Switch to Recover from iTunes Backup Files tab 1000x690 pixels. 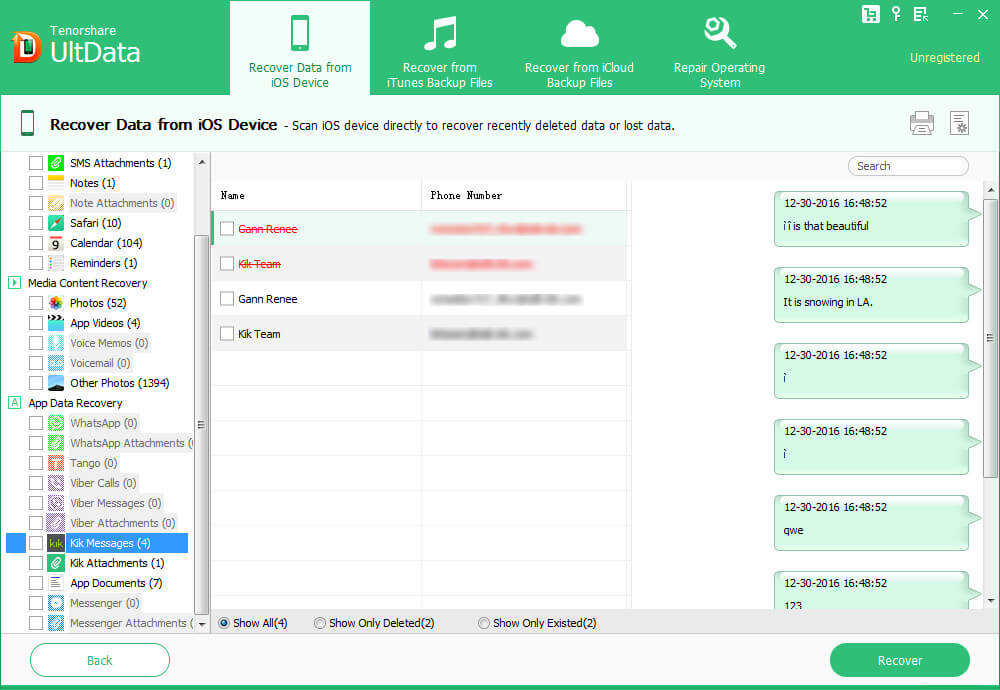tap(439, 48)
